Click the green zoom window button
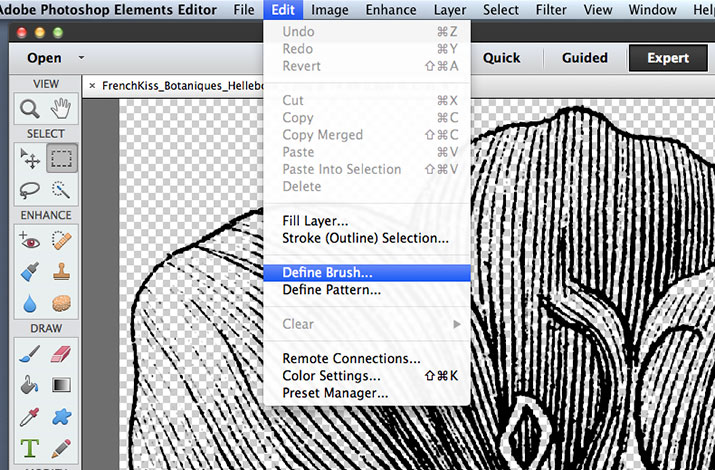 coord(58,32)
